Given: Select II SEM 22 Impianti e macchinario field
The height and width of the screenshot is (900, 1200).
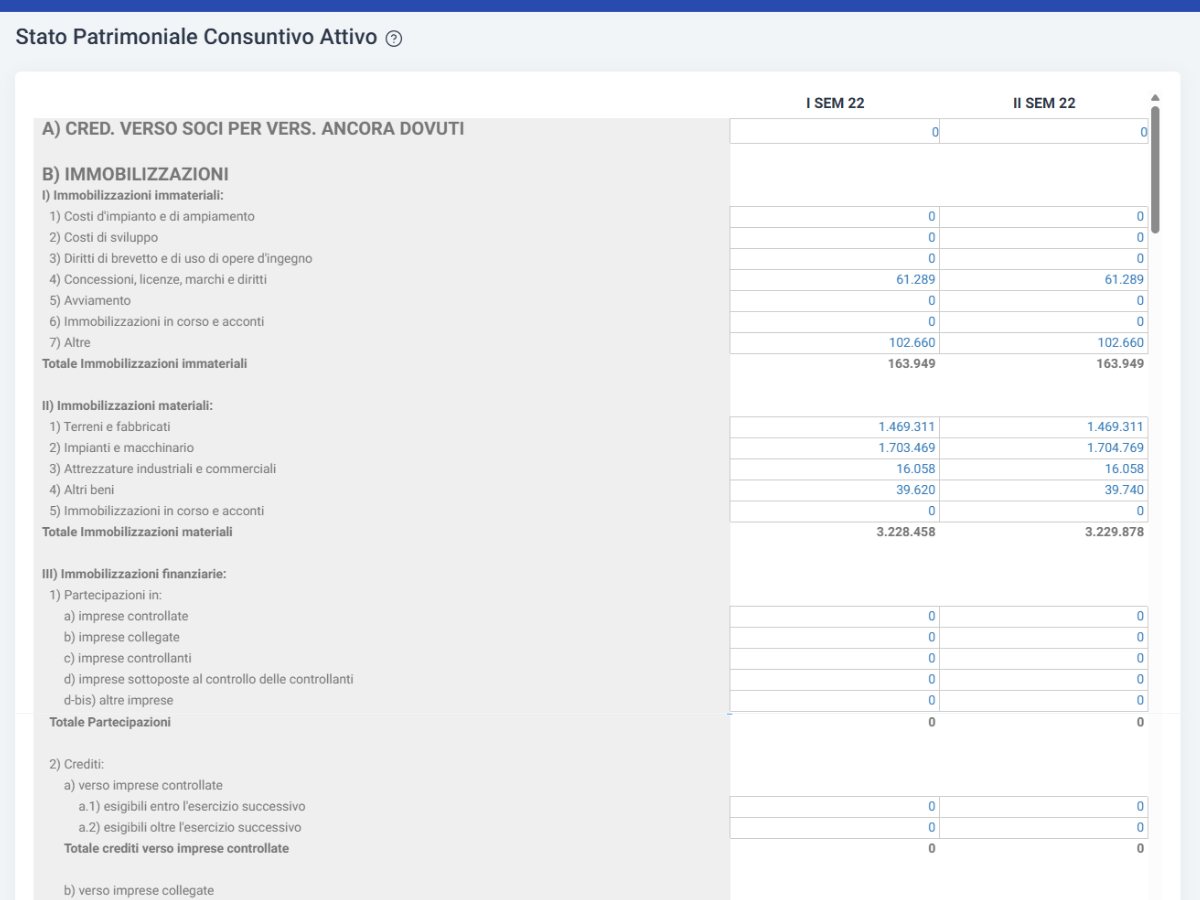Looking at the screenshot, I should click(1044, 448).
